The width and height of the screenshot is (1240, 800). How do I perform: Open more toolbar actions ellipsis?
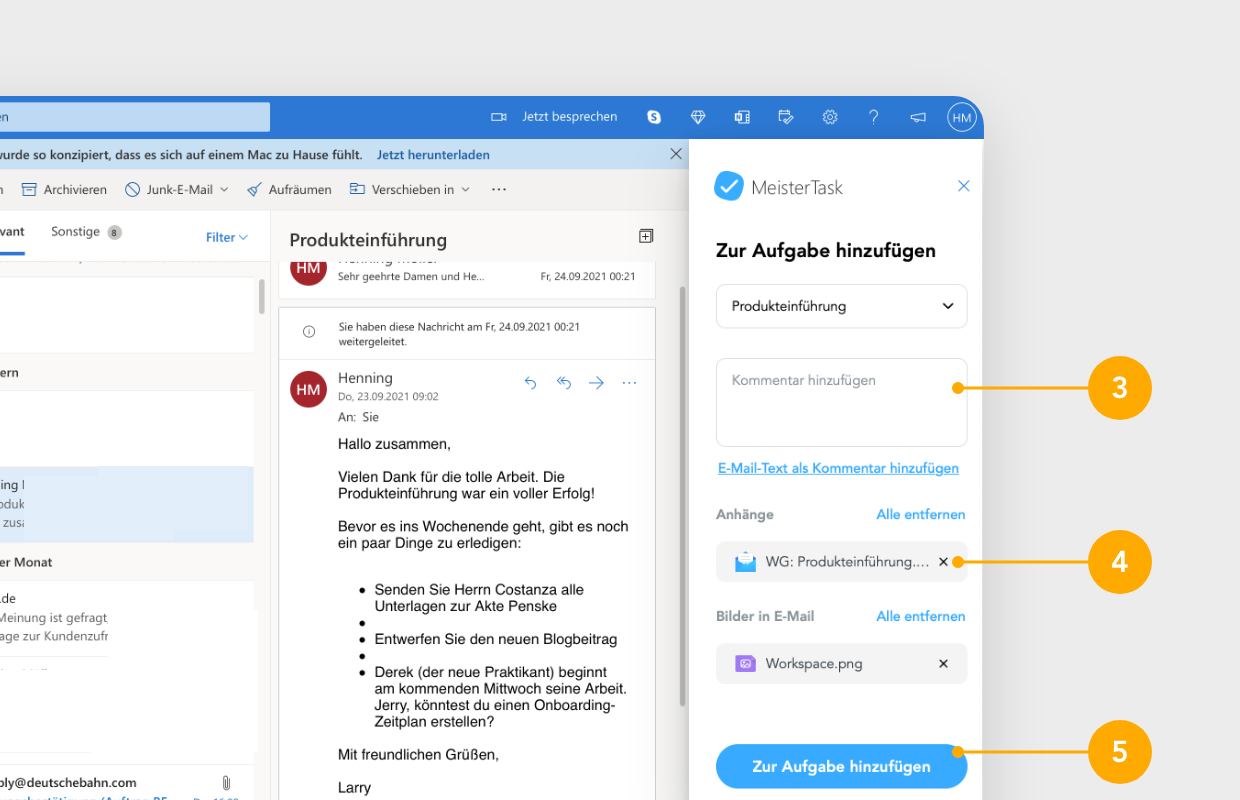pyautogui.click(x=499, y=189)
